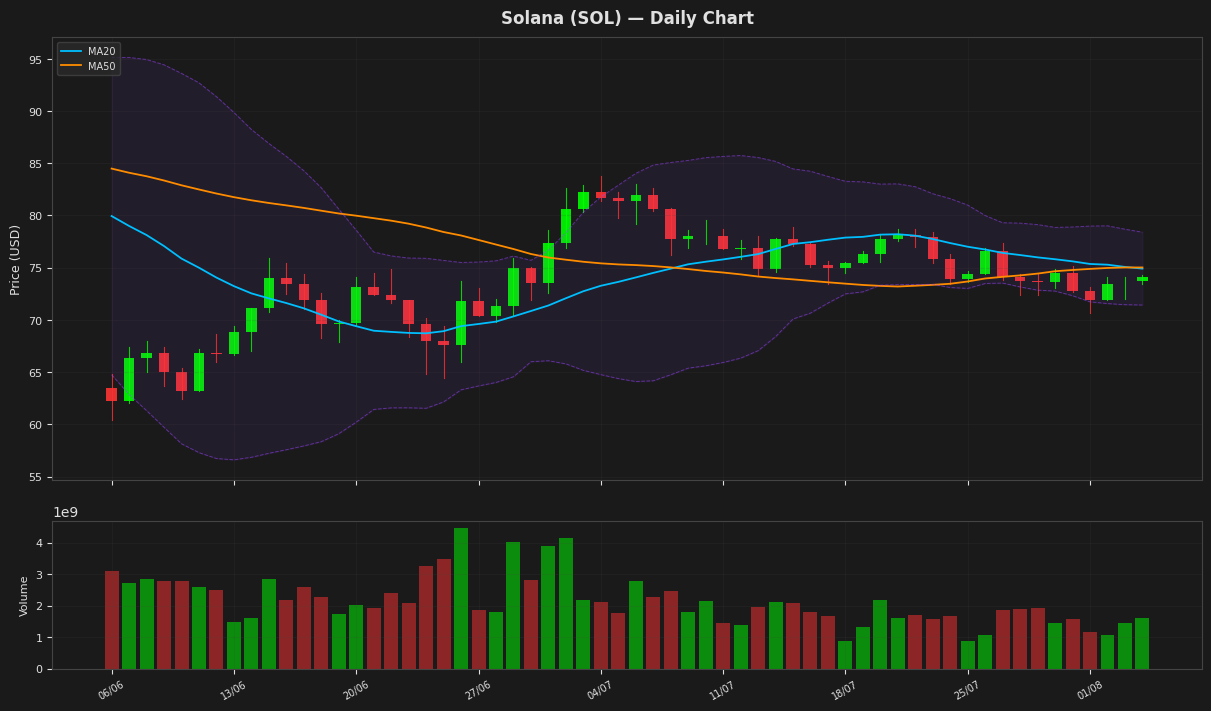The height and width of the screenshot is (711, 1211).
Task: Click the 60 price axis tick label
Action: pos(35,425)
